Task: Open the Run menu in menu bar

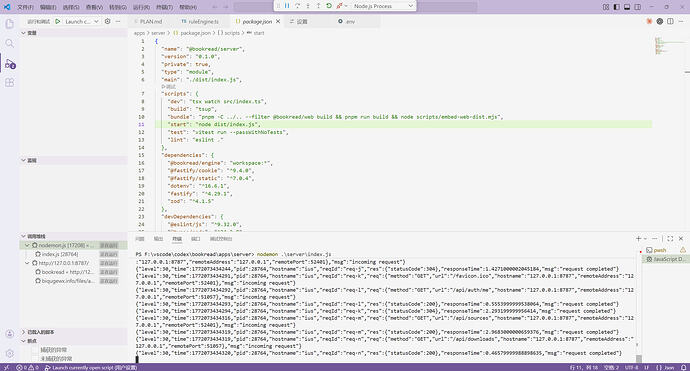Action: pos(141,7)
